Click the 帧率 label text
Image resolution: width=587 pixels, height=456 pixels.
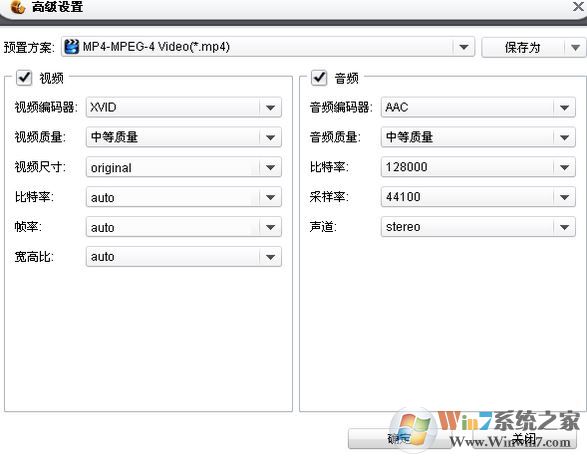pyautogui.click(x=28, y=227)
